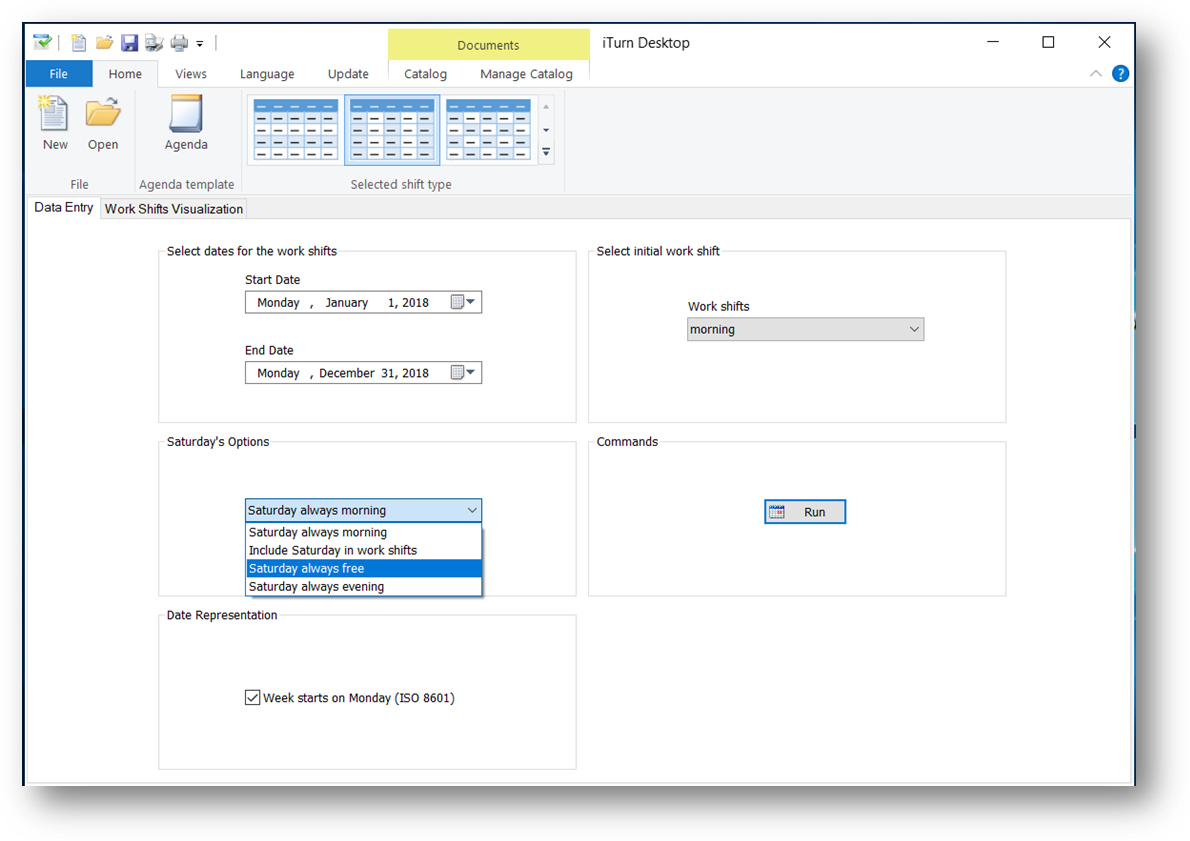Select the Data Entry tab

pos(64,207)
